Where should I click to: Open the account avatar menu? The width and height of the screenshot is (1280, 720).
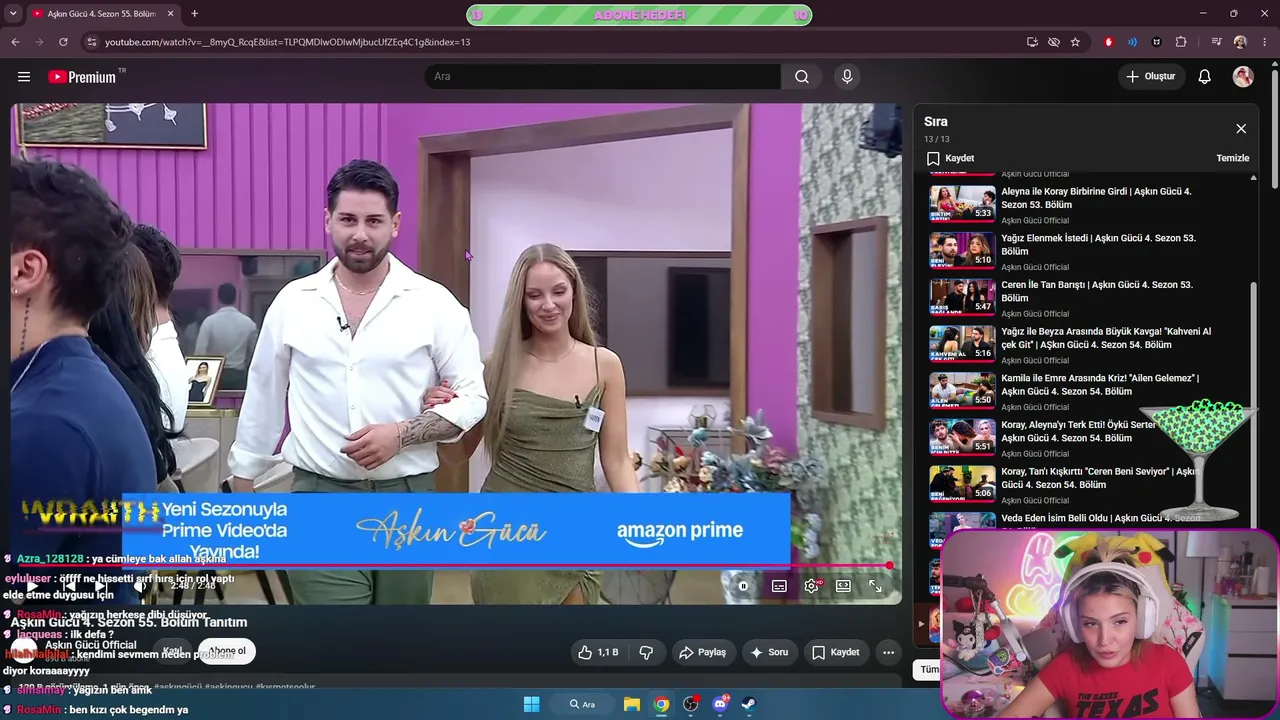1243,77
